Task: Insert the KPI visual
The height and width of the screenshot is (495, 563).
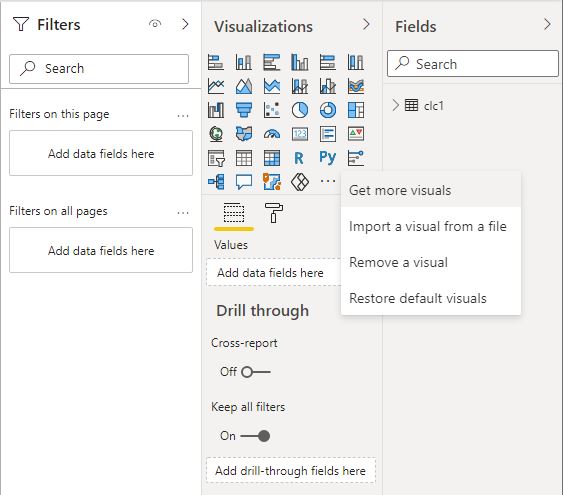Action: tap(356, 134)
